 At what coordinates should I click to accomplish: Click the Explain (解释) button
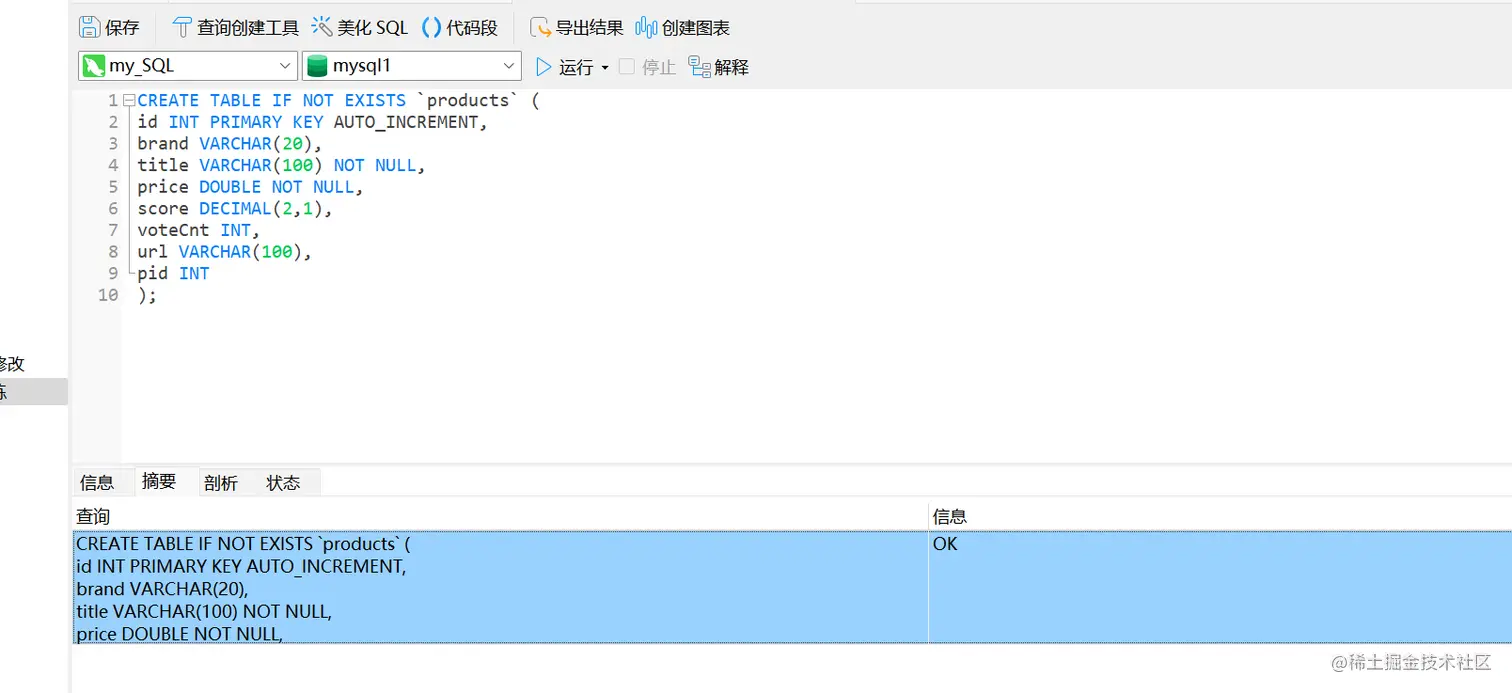(719, 67)
